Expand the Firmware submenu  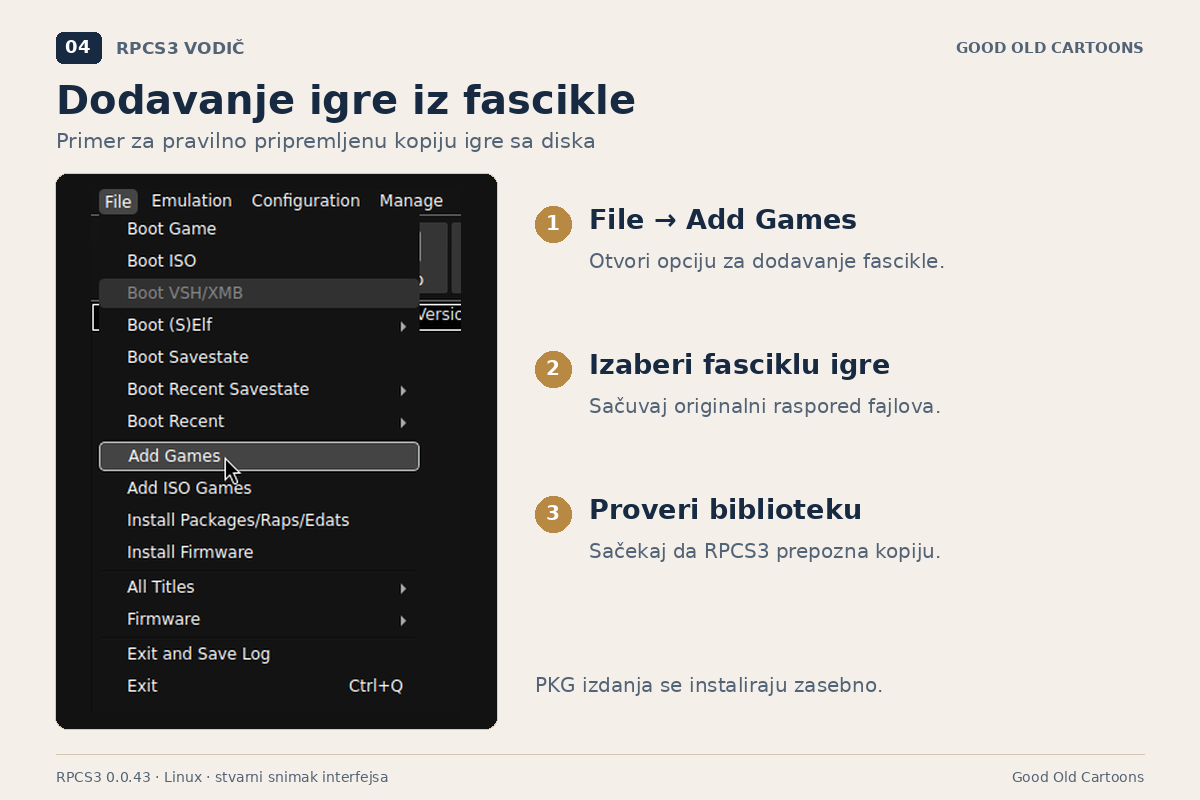click(259, 619)
